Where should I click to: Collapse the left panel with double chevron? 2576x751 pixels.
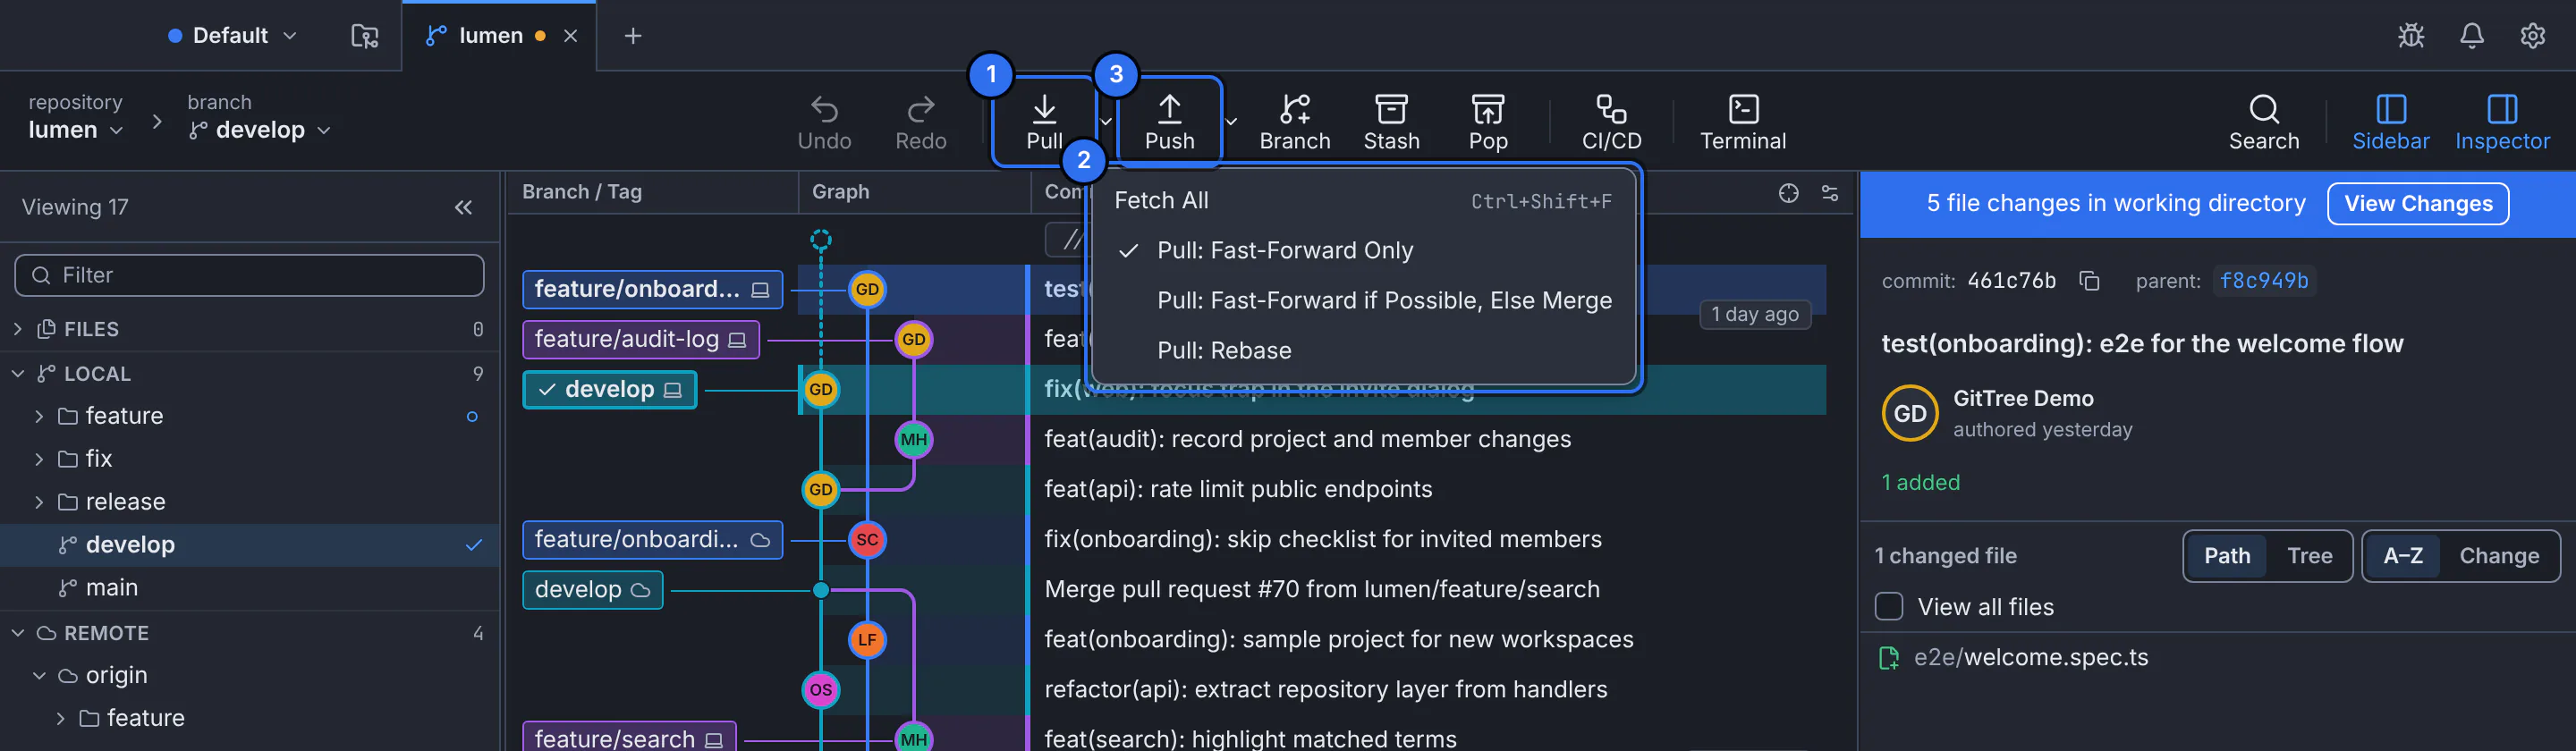463,207
